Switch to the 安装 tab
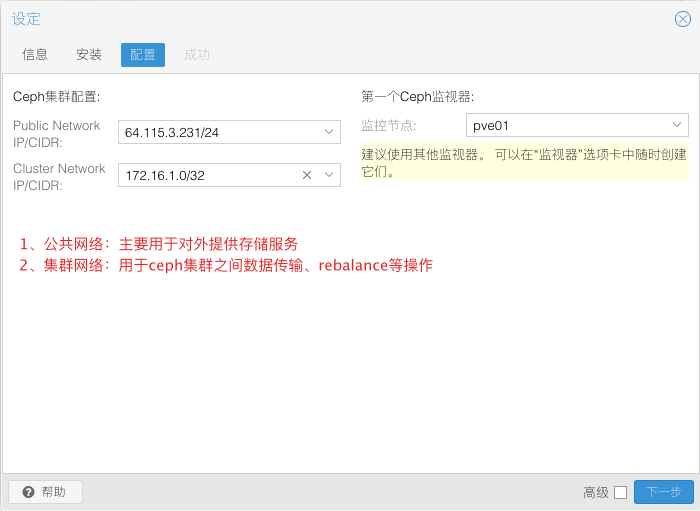The height and width of the screenshot is (511, 700). 89,54
